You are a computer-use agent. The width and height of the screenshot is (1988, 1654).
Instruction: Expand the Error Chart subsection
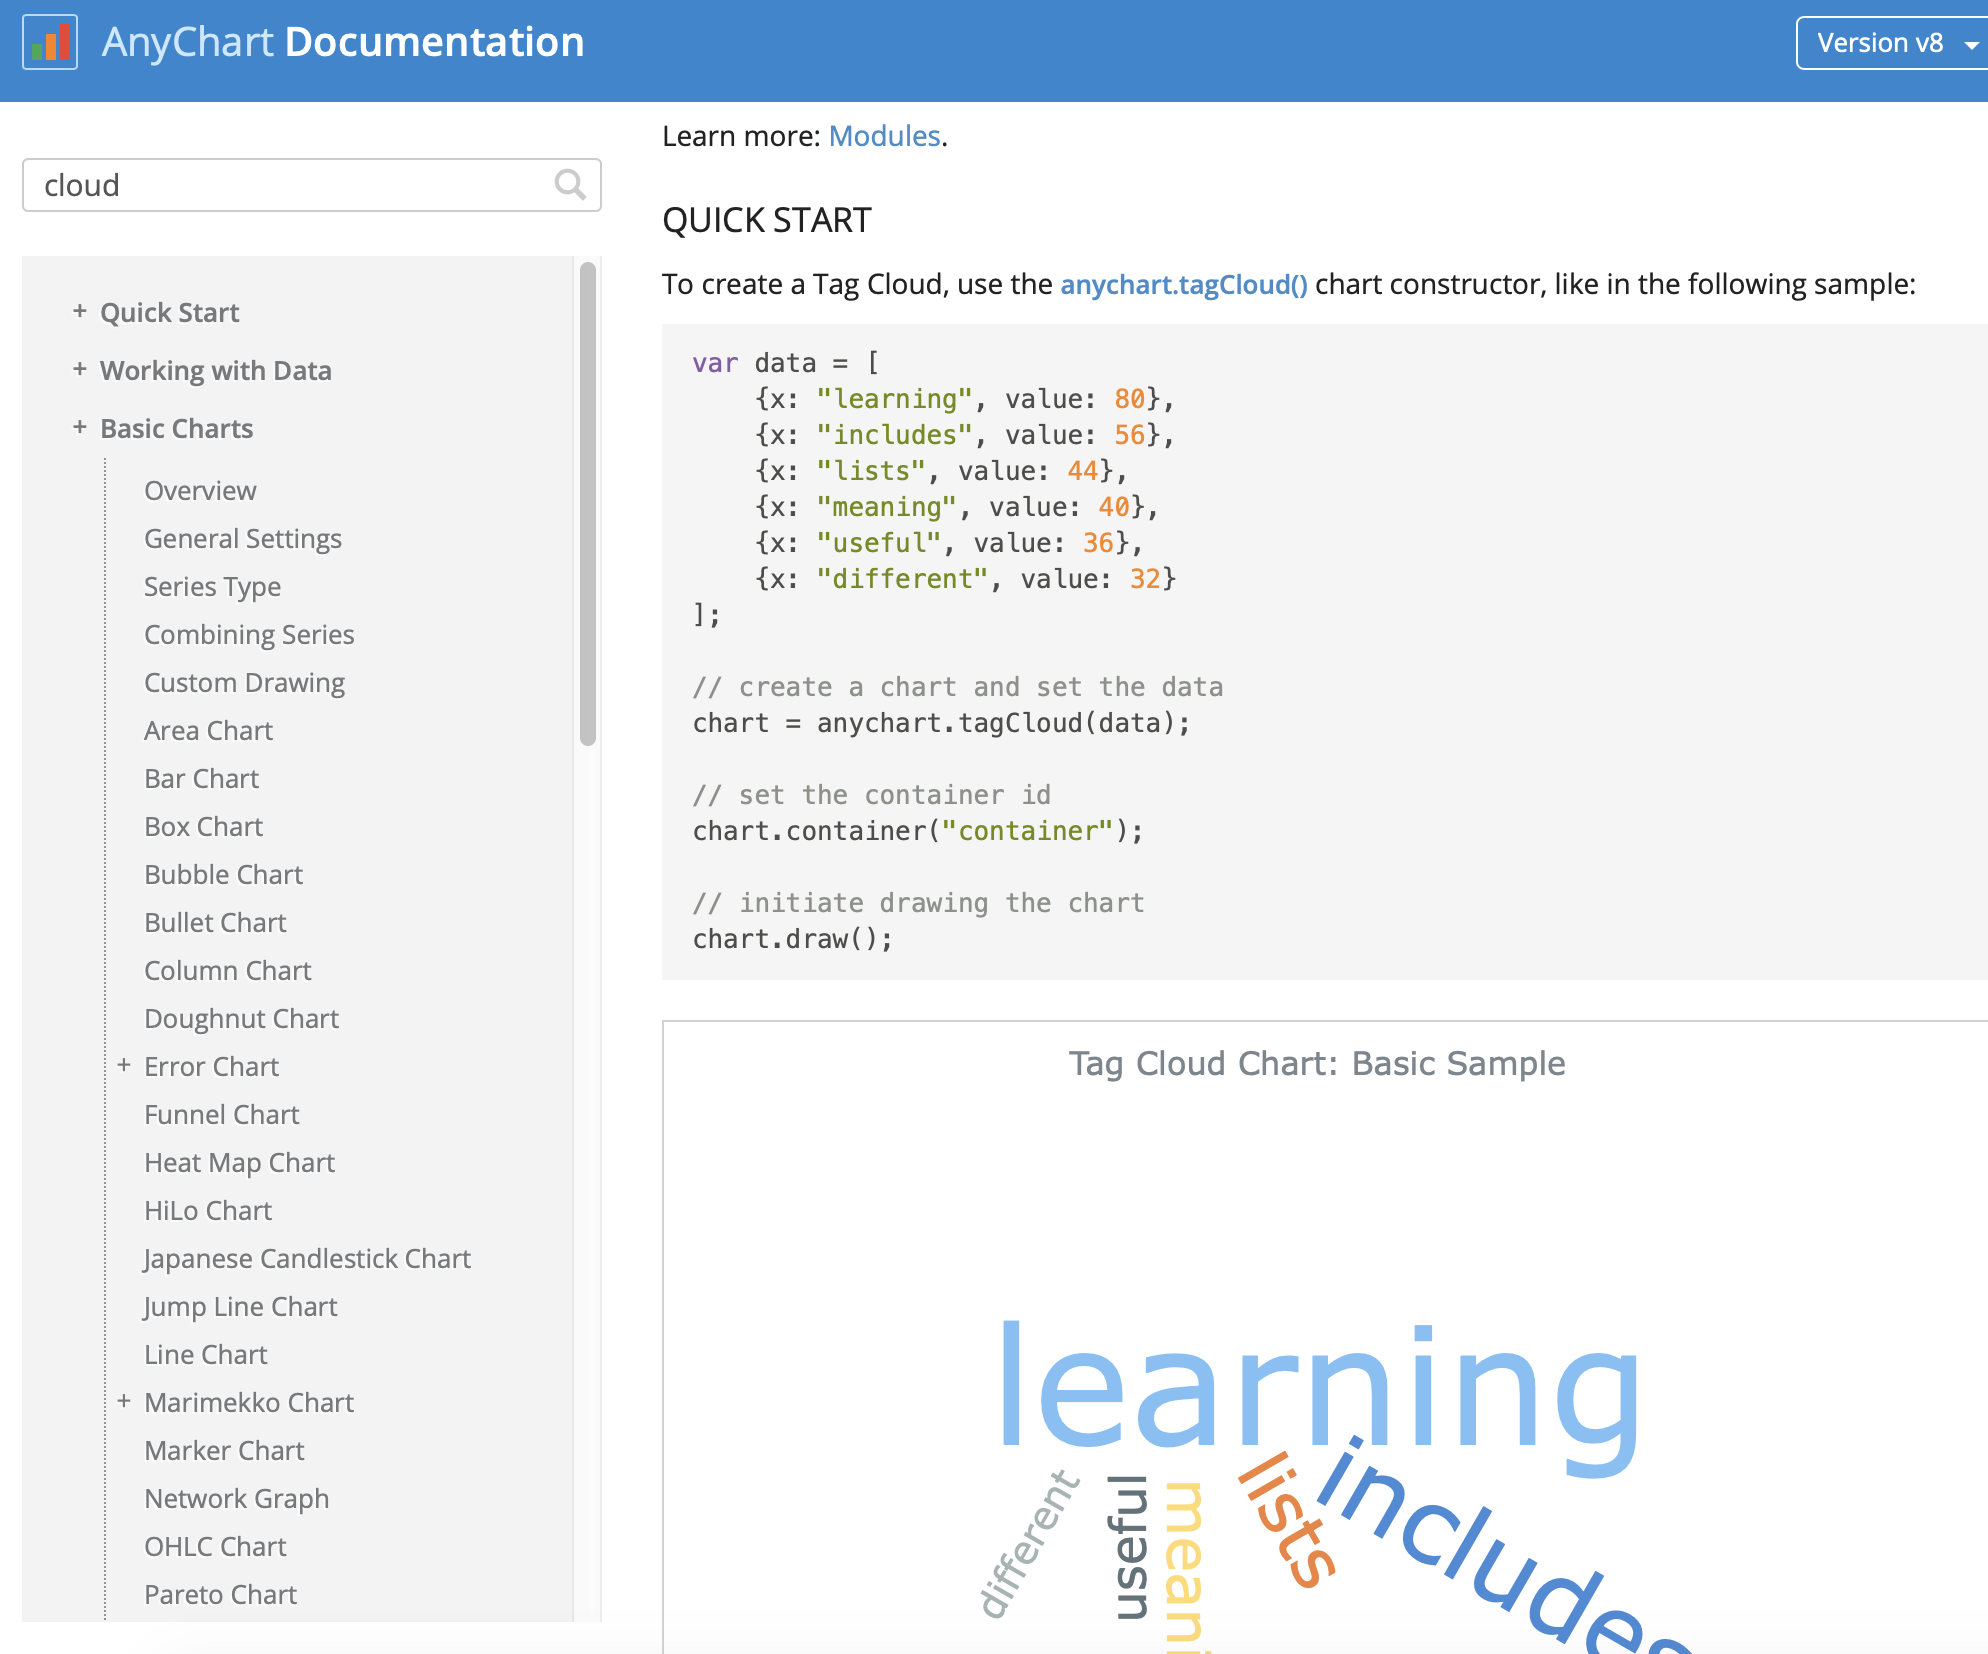(124, 1066)
